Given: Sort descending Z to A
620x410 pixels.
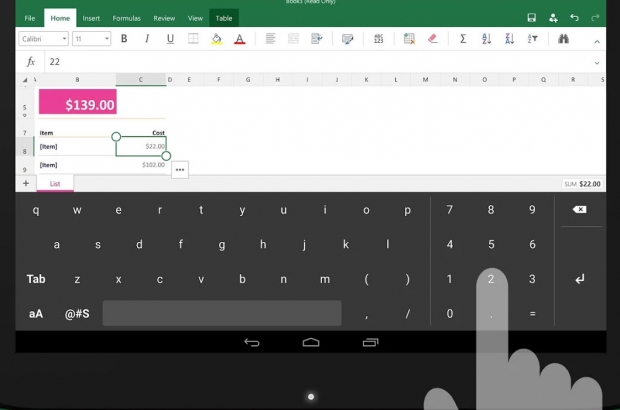Looking at the screenshot, I should point(509,38).
